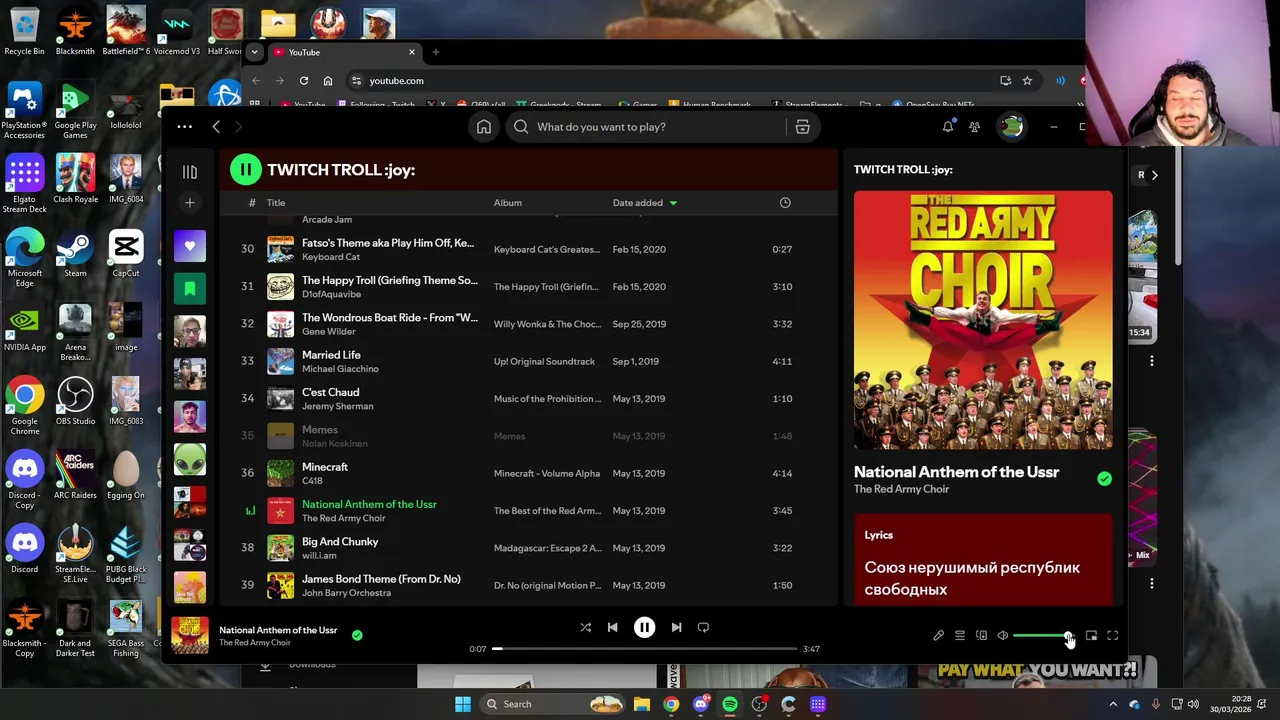Sort by duration clock icon column
1280x720 pixels.
pos(785,203)
